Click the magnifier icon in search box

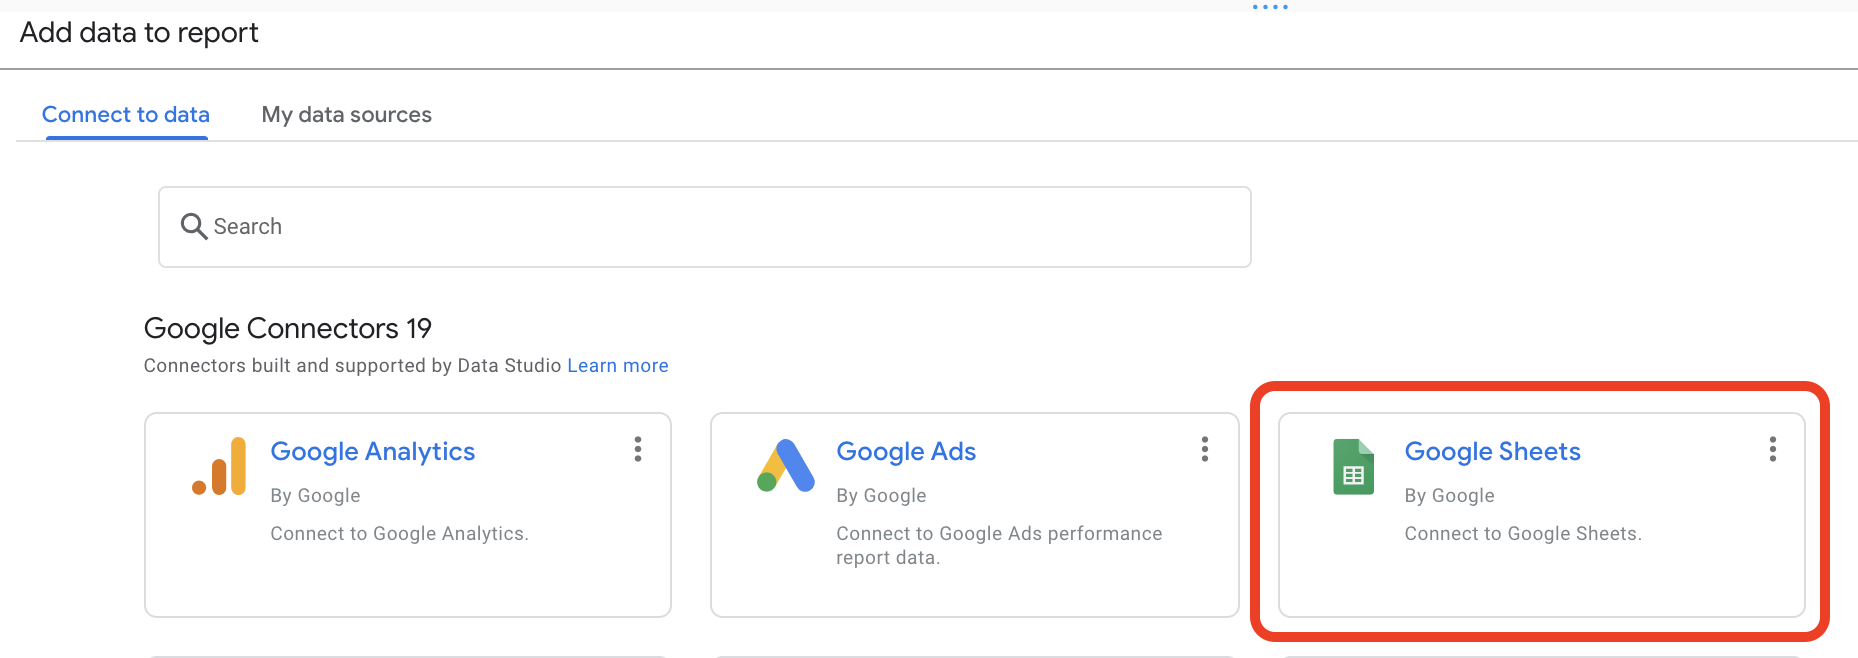point(193,226)
